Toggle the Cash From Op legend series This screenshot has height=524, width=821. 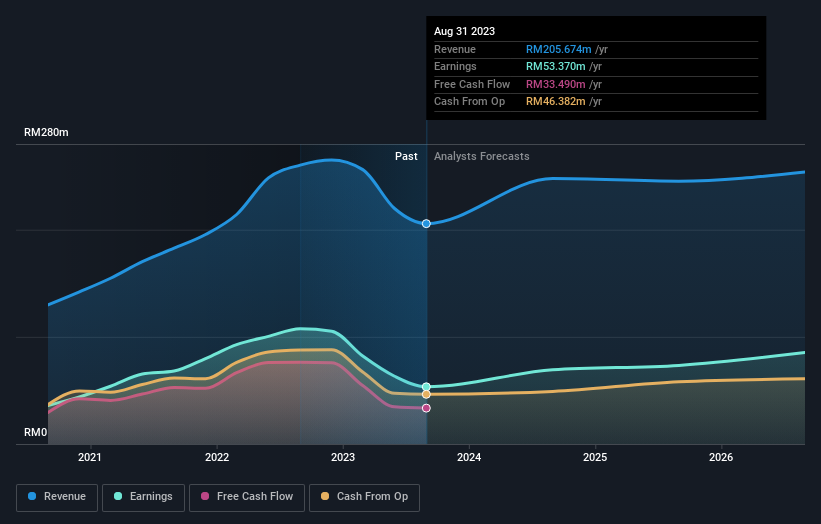(364, 497)
